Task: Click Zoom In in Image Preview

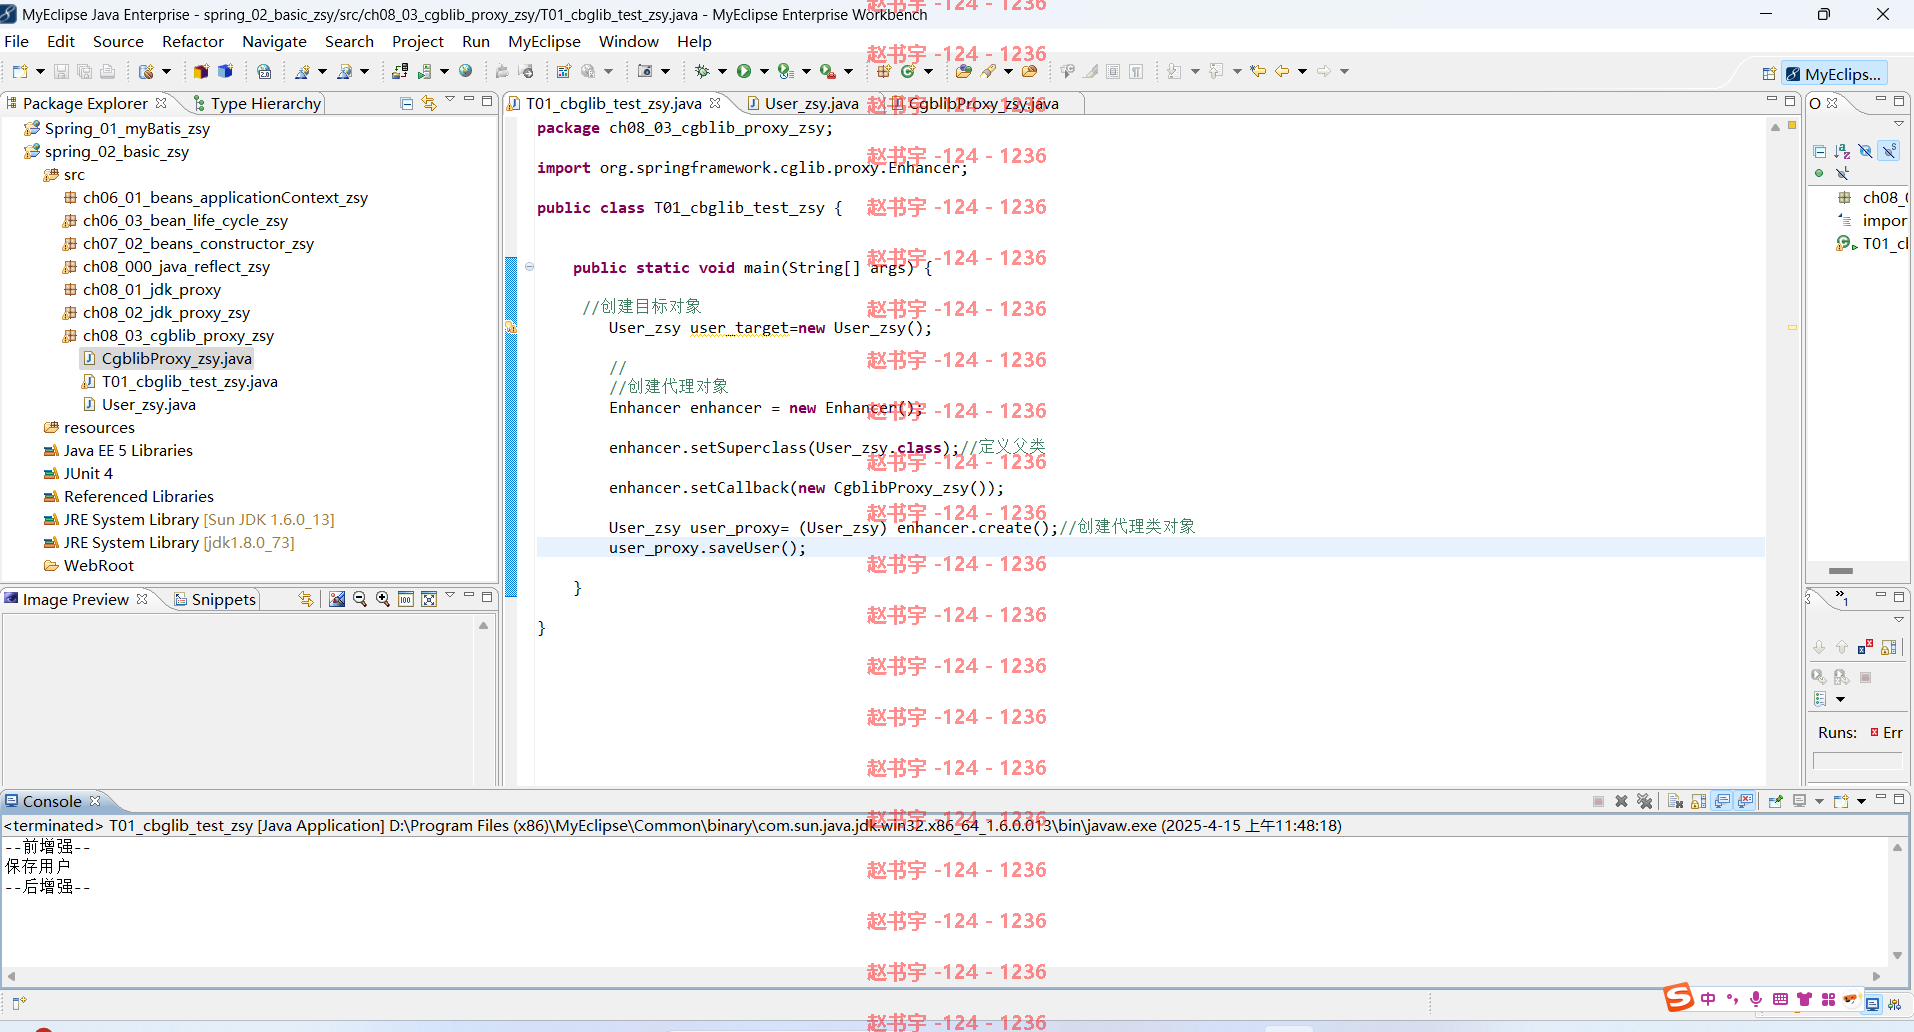Action: (383, 599)
